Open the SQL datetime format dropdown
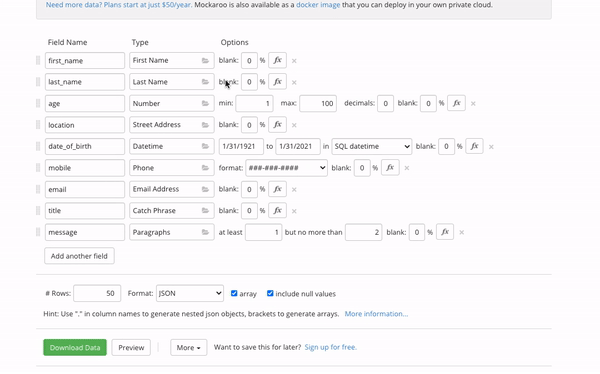The width and height of the screenshot is (600, 374). pos(372,146)
